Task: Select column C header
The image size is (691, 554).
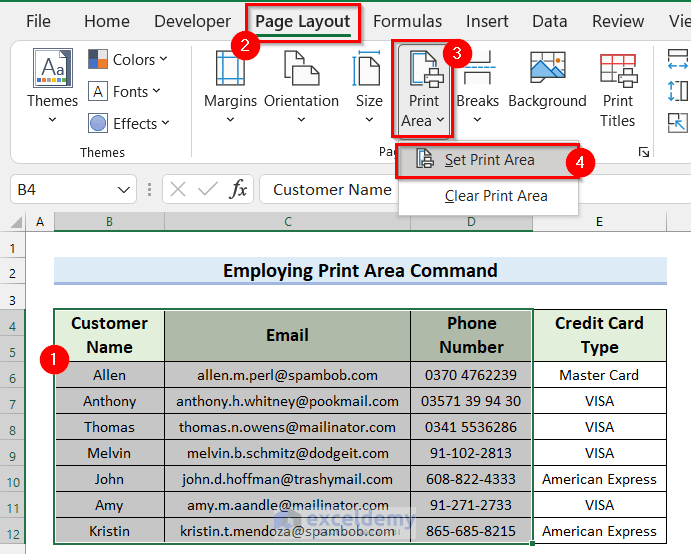Action: (288, 222)
